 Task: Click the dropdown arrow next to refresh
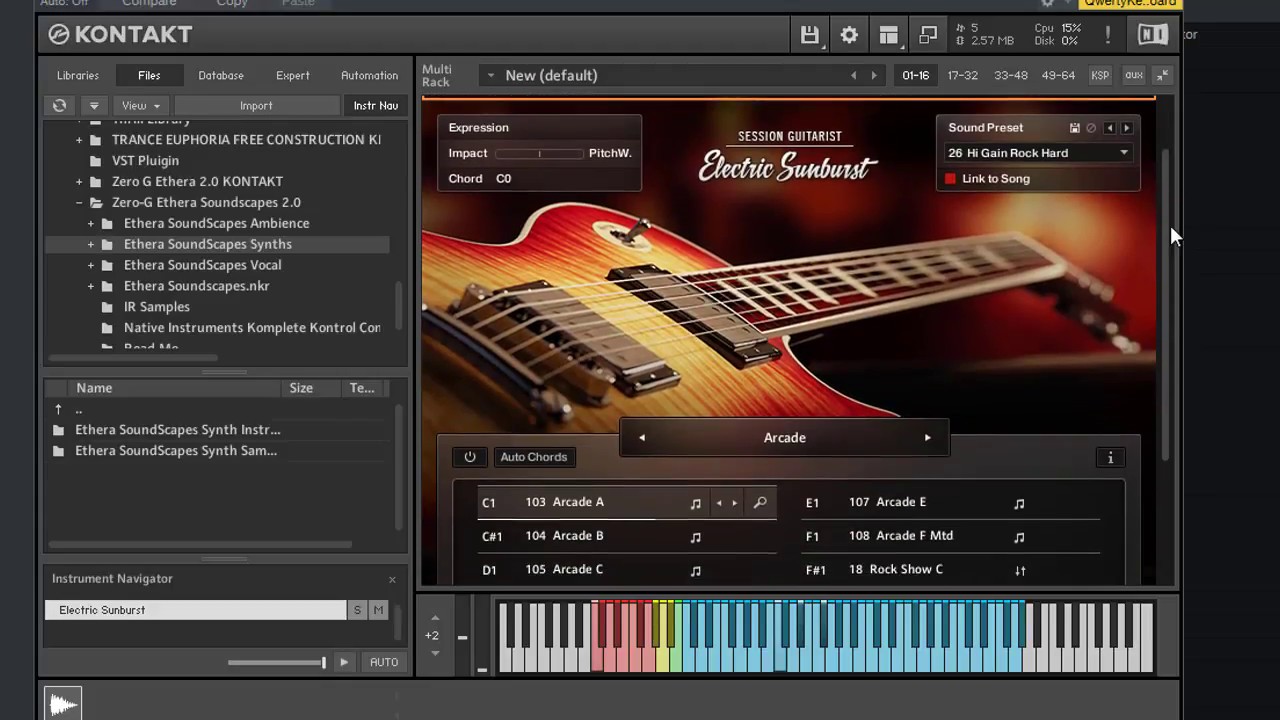click(93, 105)
